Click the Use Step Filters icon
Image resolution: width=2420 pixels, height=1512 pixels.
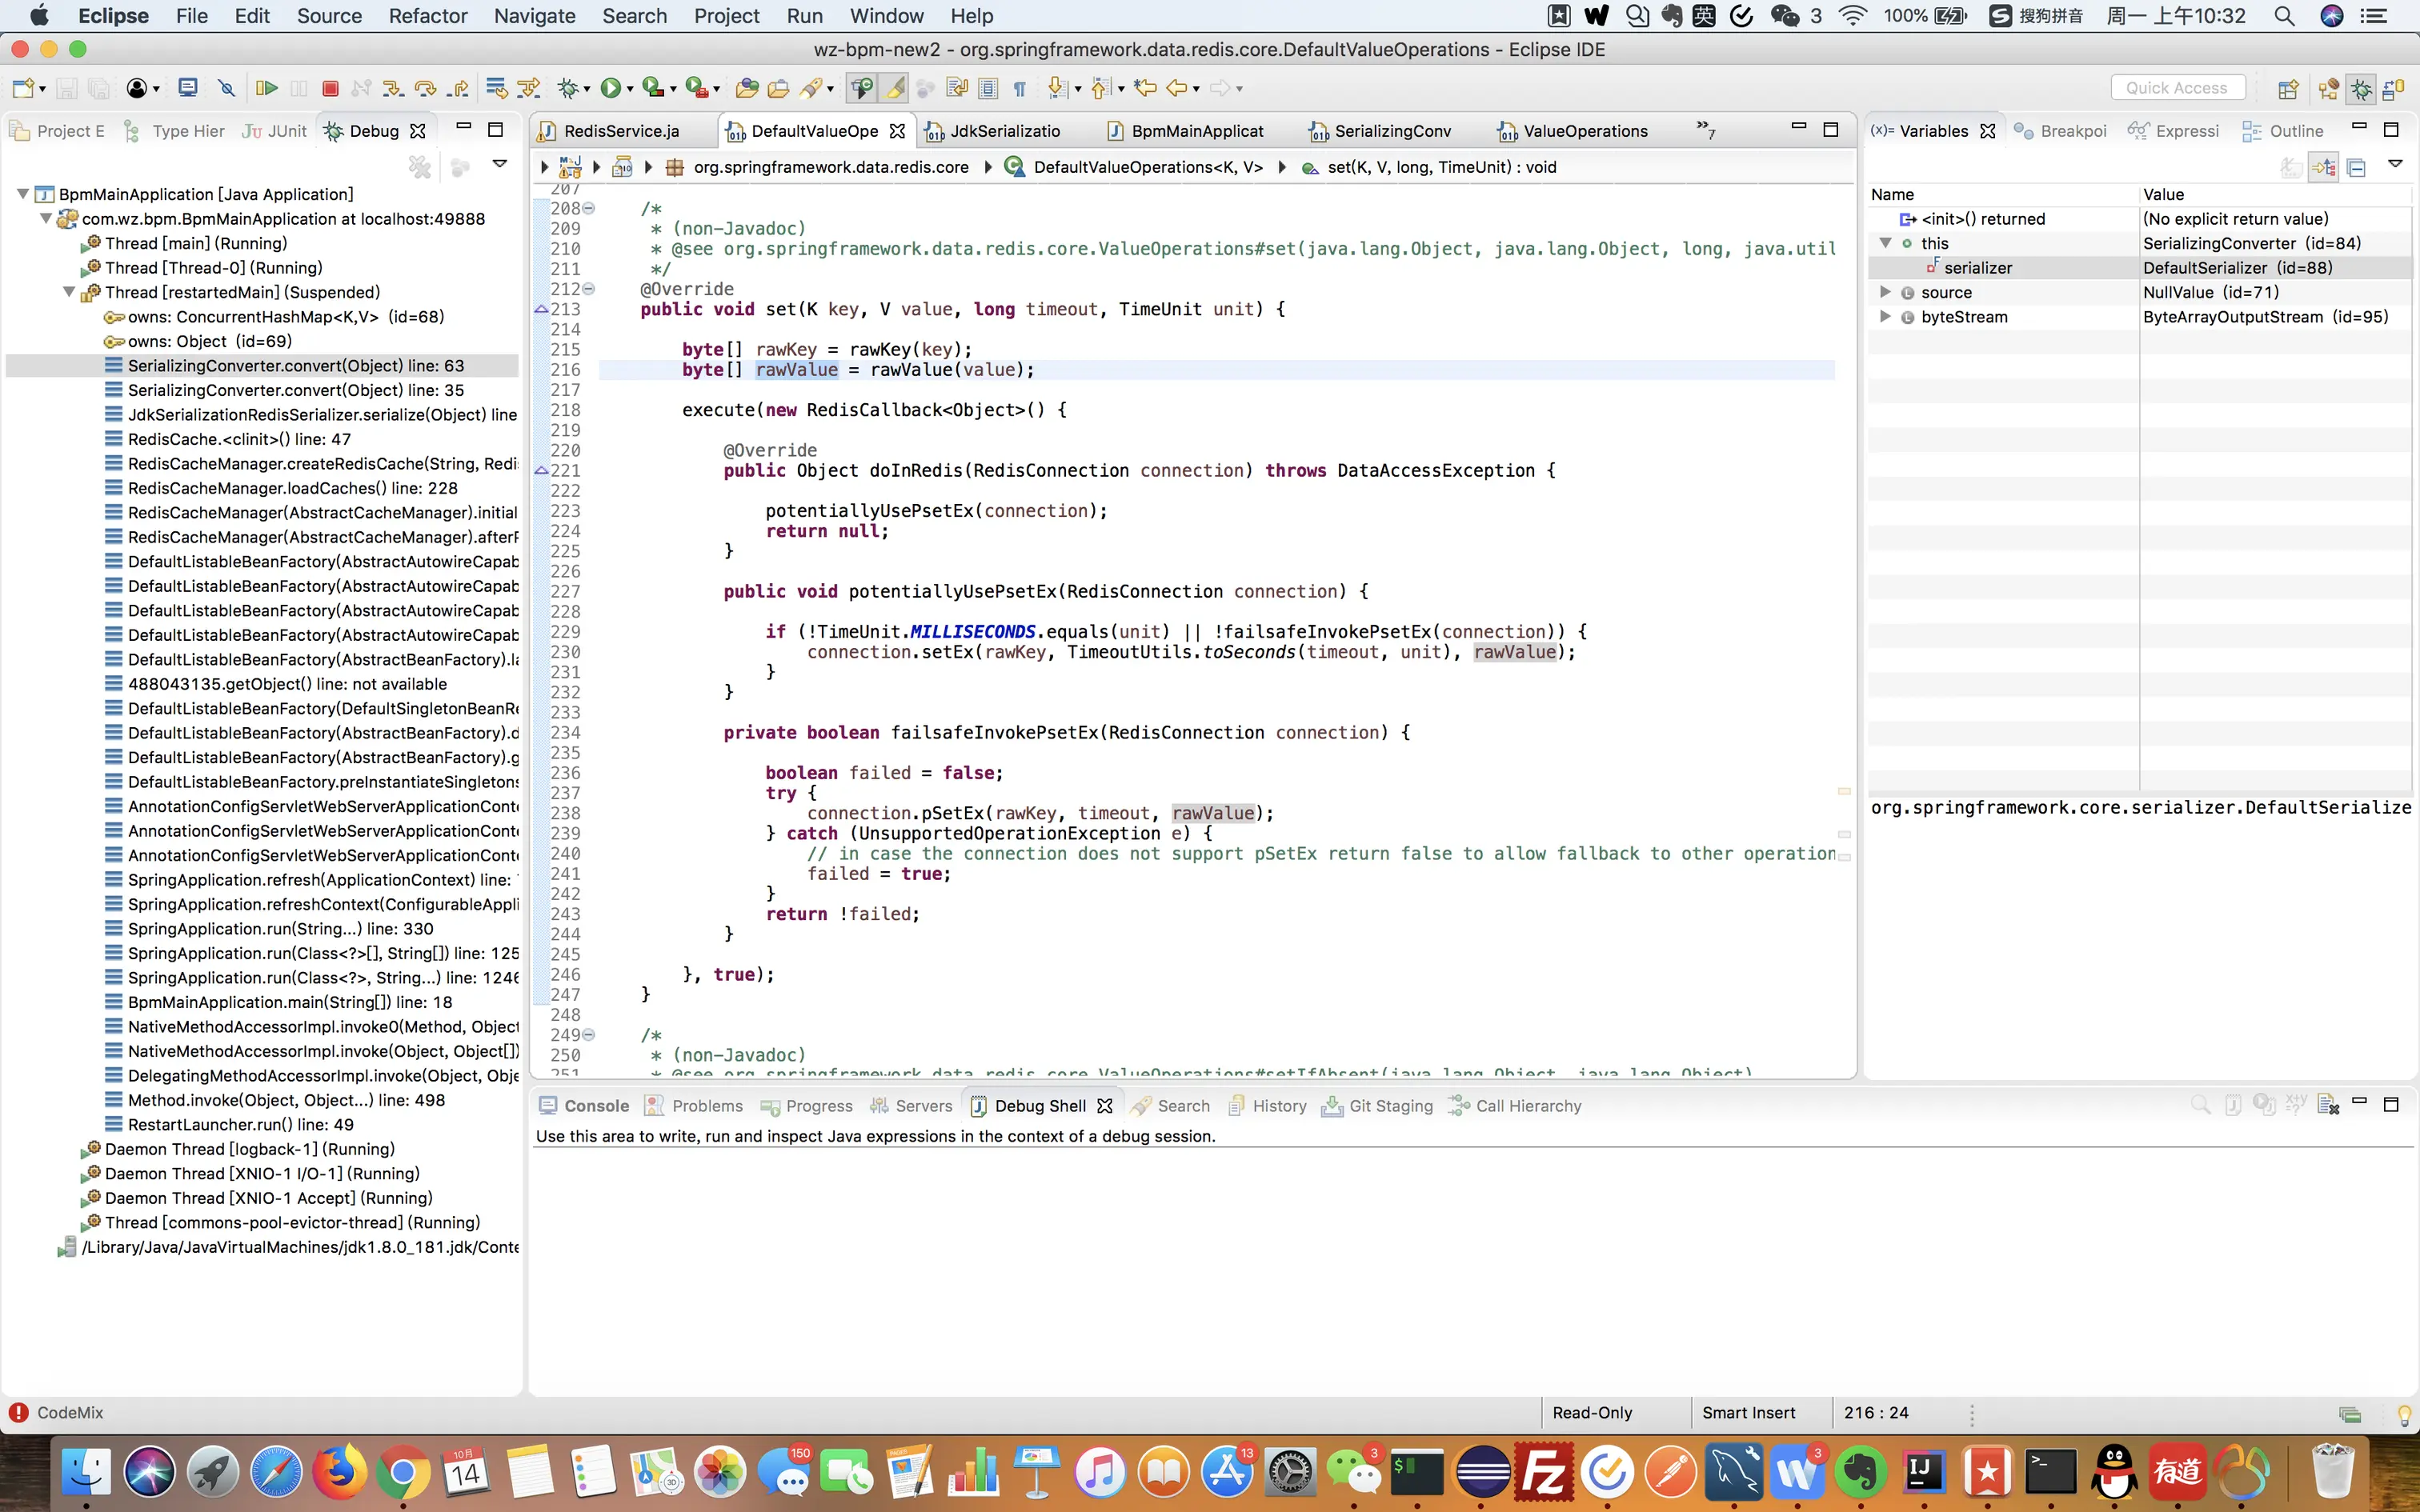coord(529,89)
